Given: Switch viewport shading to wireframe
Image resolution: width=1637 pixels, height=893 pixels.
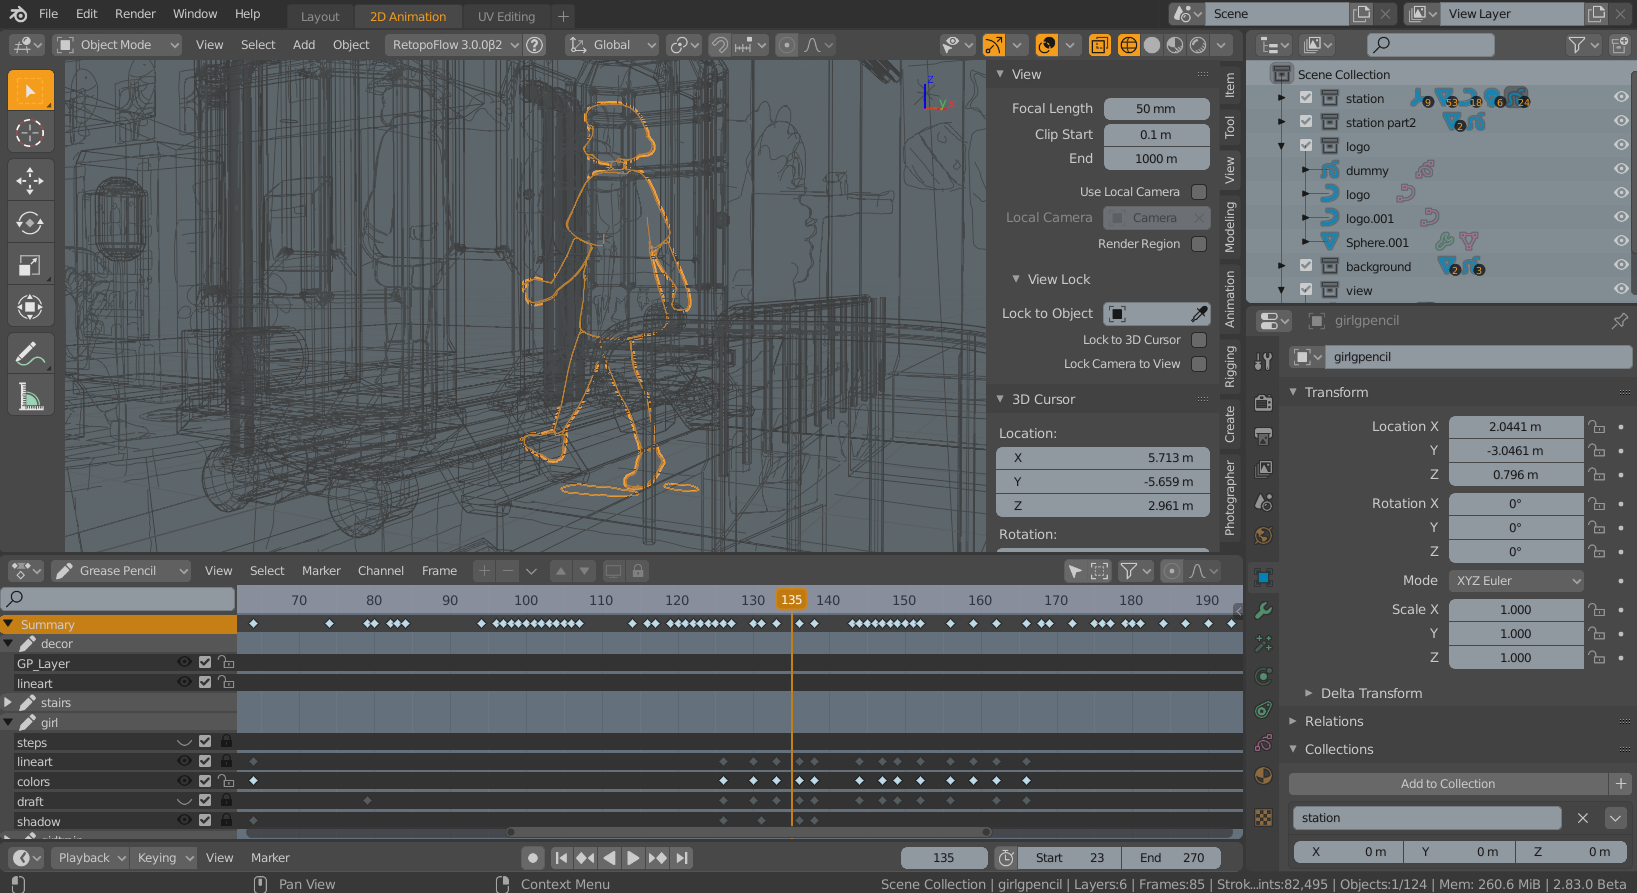Looking at the screenshot, I should [1128, 45].
